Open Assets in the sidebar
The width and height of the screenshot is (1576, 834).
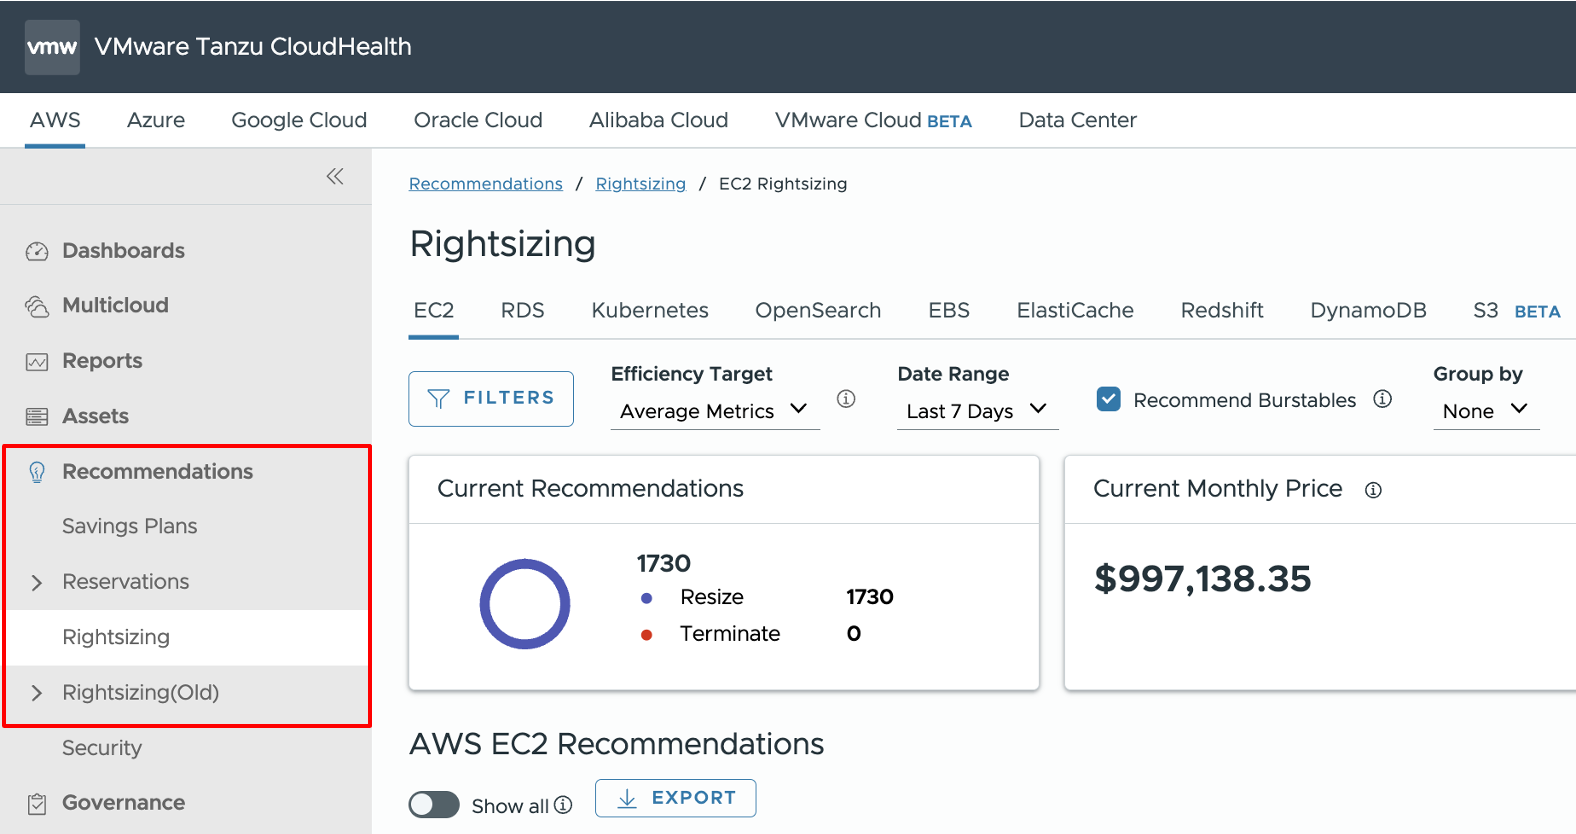(x=95, y=416)
